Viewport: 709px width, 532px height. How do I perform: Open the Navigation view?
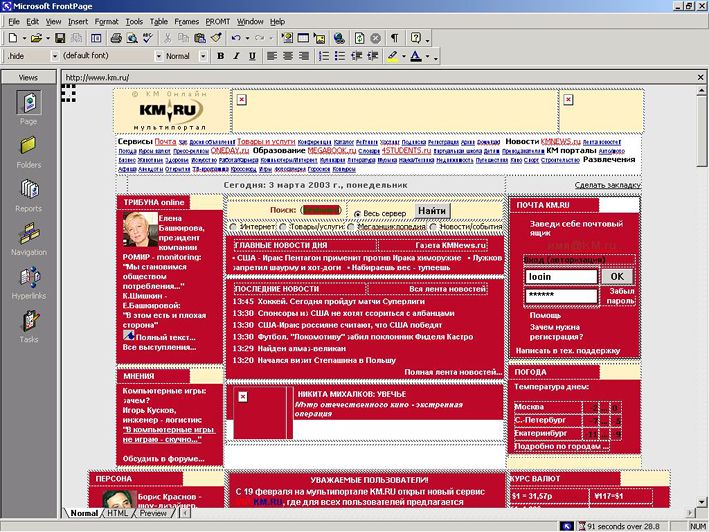[28, 237]
